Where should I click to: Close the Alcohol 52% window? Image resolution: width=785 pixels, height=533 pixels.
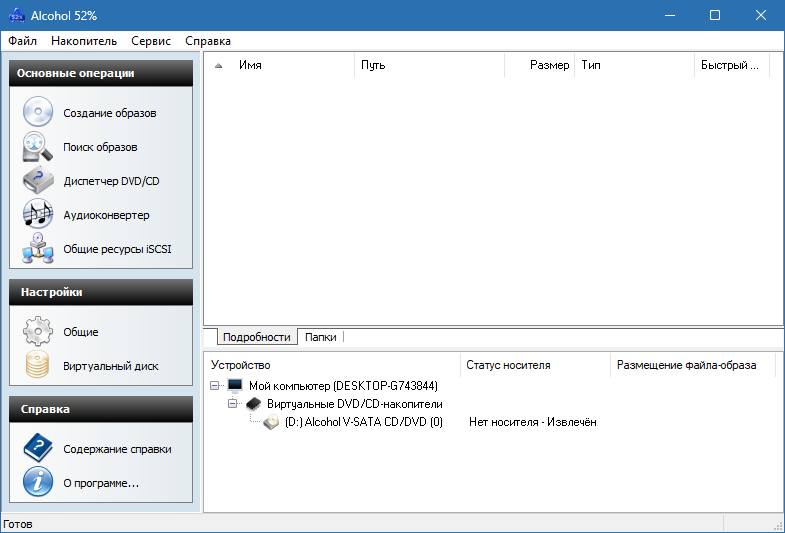pyautogui.click(x=760, y=16)
